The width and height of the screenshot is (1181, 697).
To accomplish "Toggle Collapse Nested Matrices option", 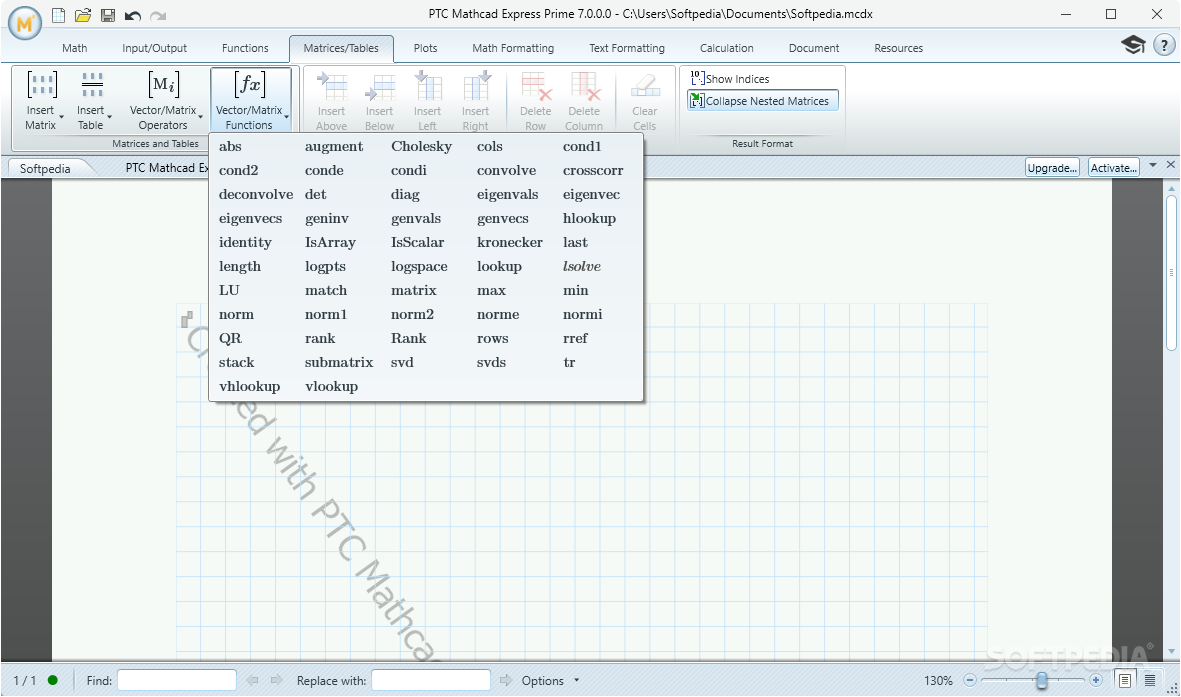I will pyautogui.click(x=762, y=101).
